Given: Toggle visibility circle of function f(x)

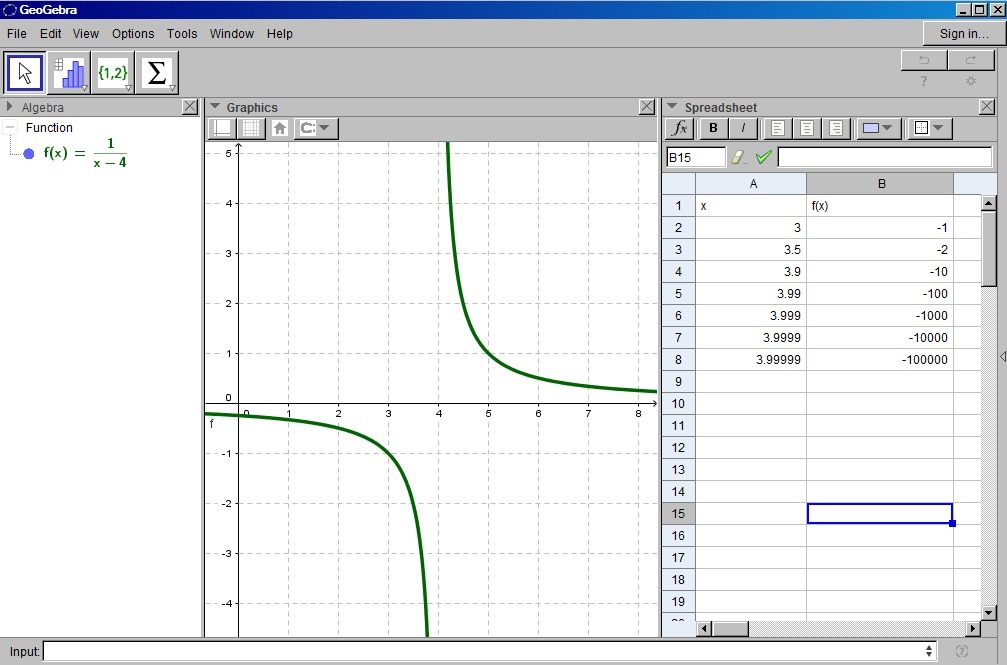Looking at the screenshot, I should point(29,154).
